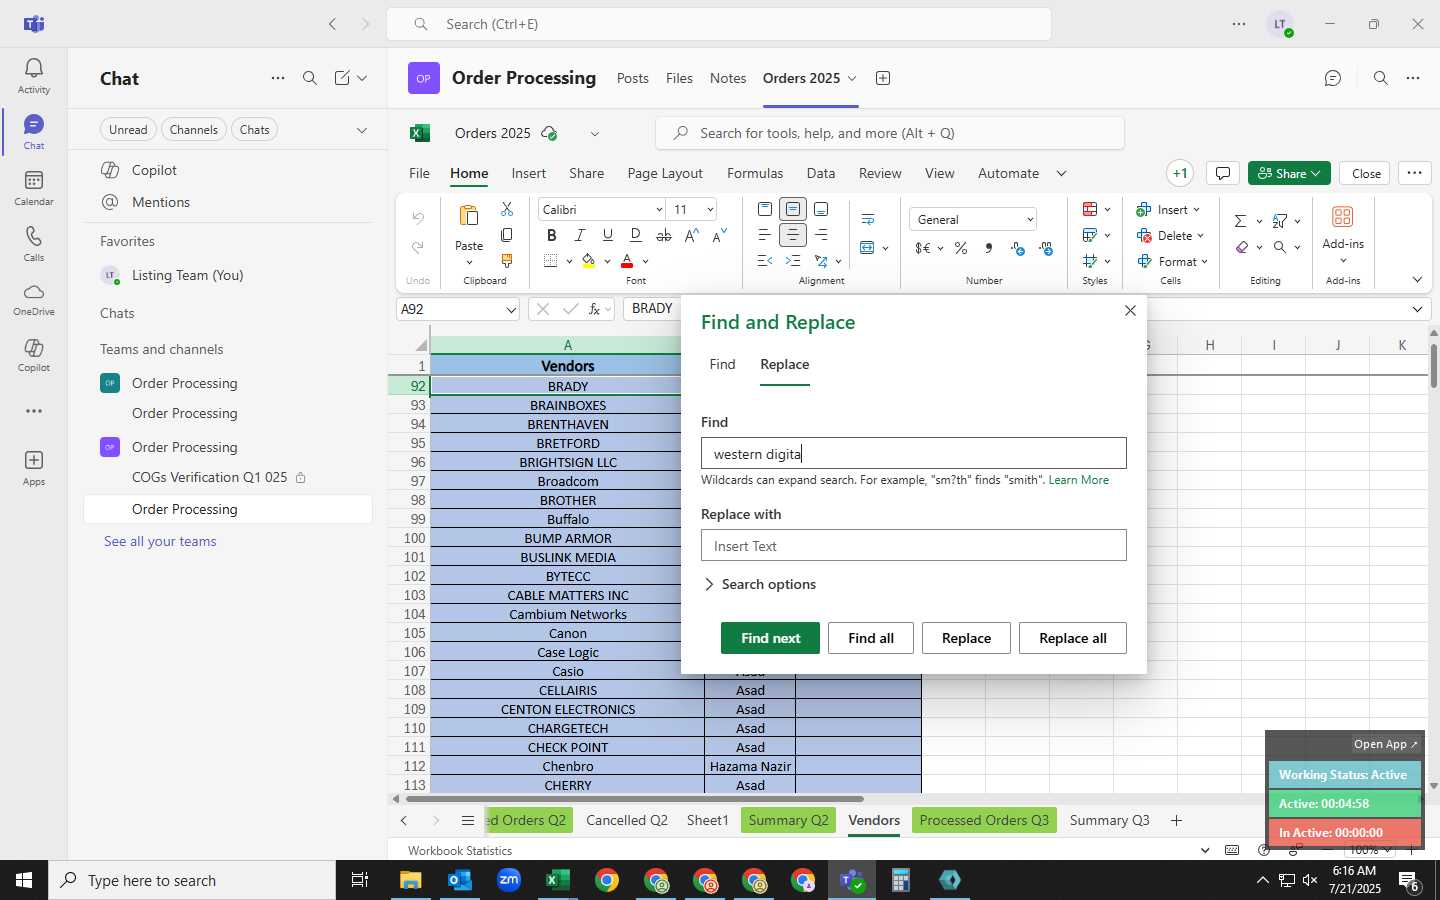Viewport: 1440px width, 900px height.
Task: Toggle Top Align vertical alignment
Action: (765, 209)
